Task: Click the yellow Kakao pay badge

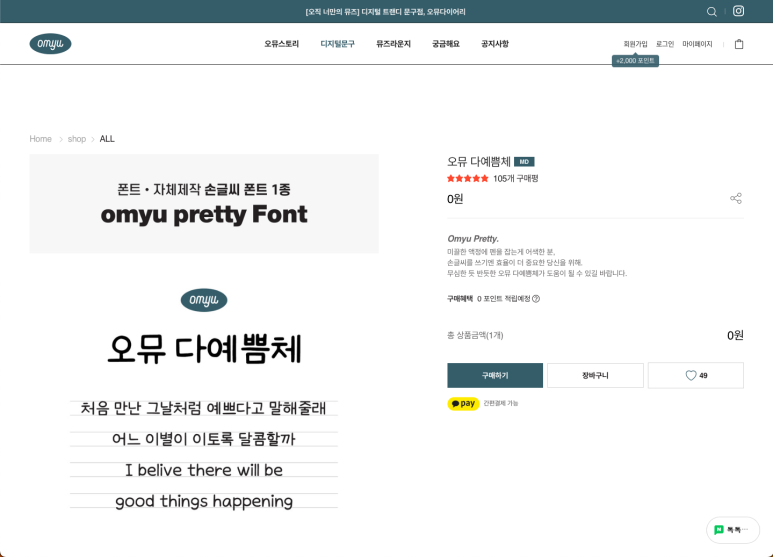Action: click(463, 403)
